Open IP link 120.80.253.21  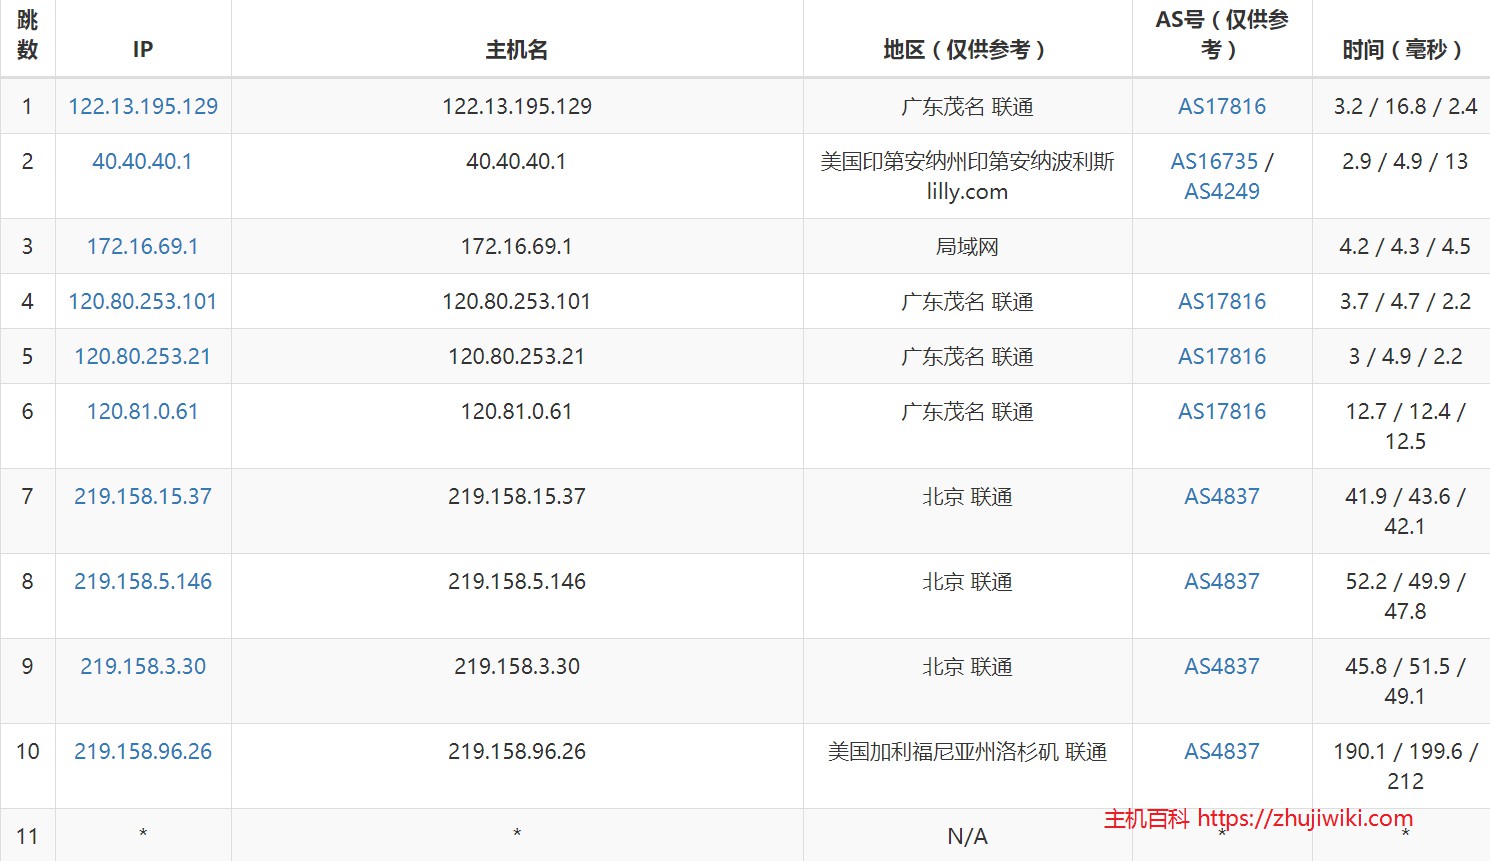coord(143,356)
